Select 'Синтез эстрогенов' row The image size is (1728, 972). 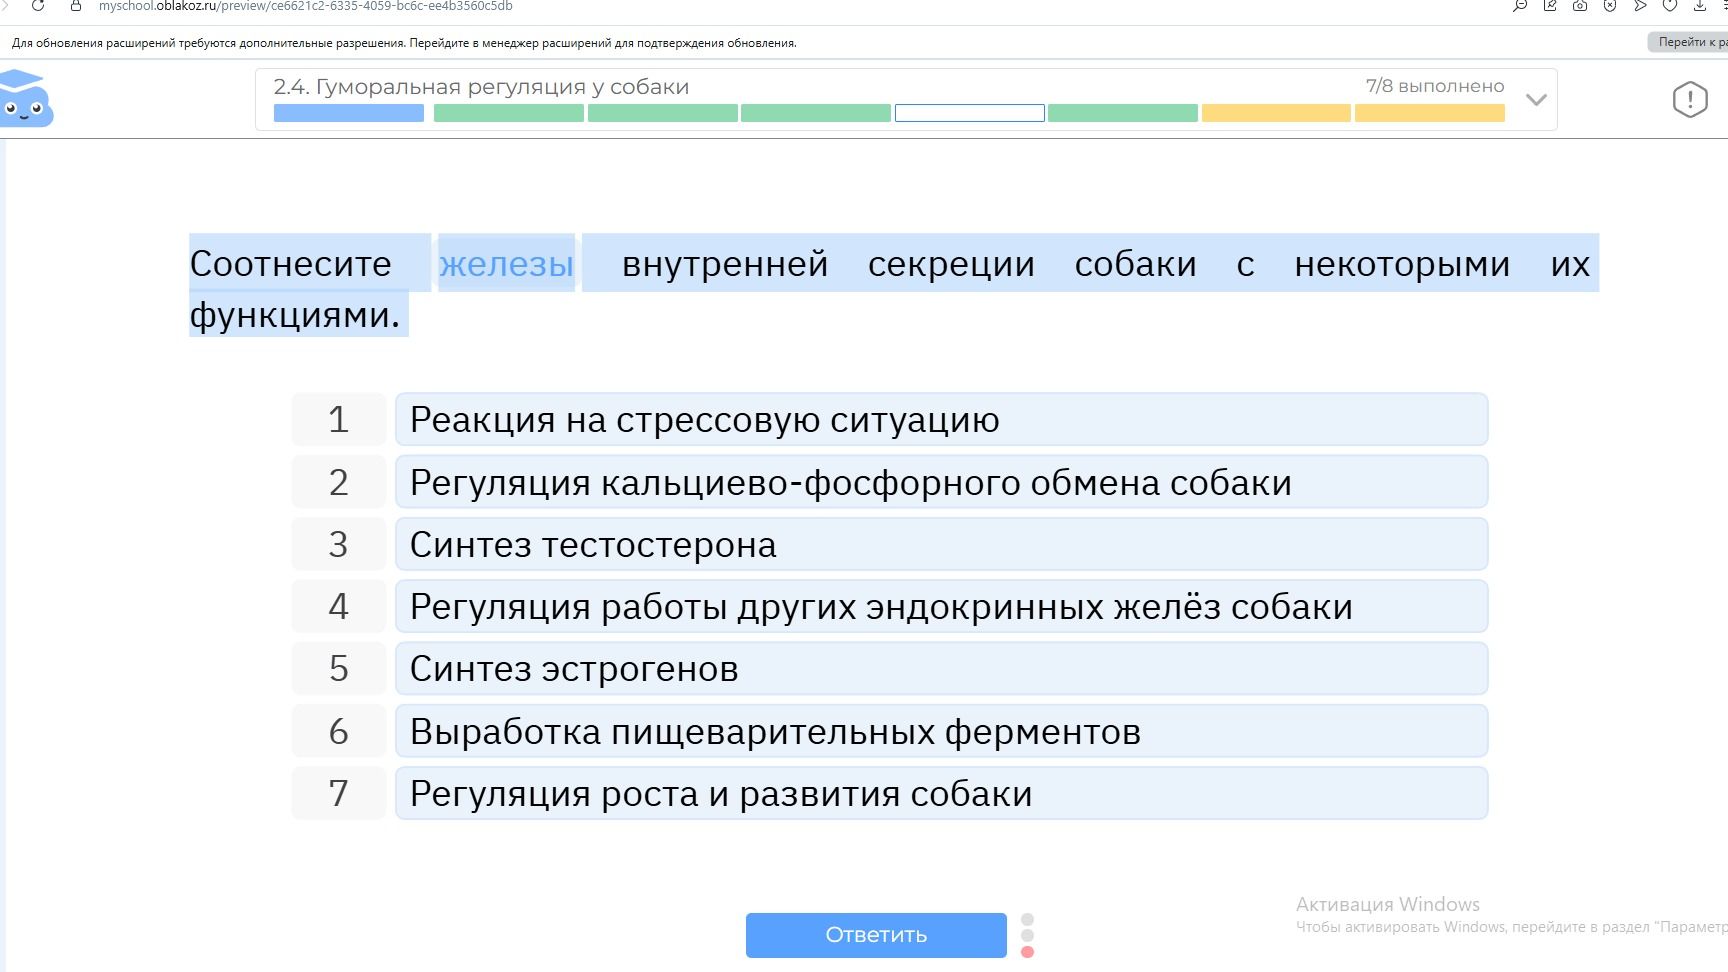[x=941, y=668]
